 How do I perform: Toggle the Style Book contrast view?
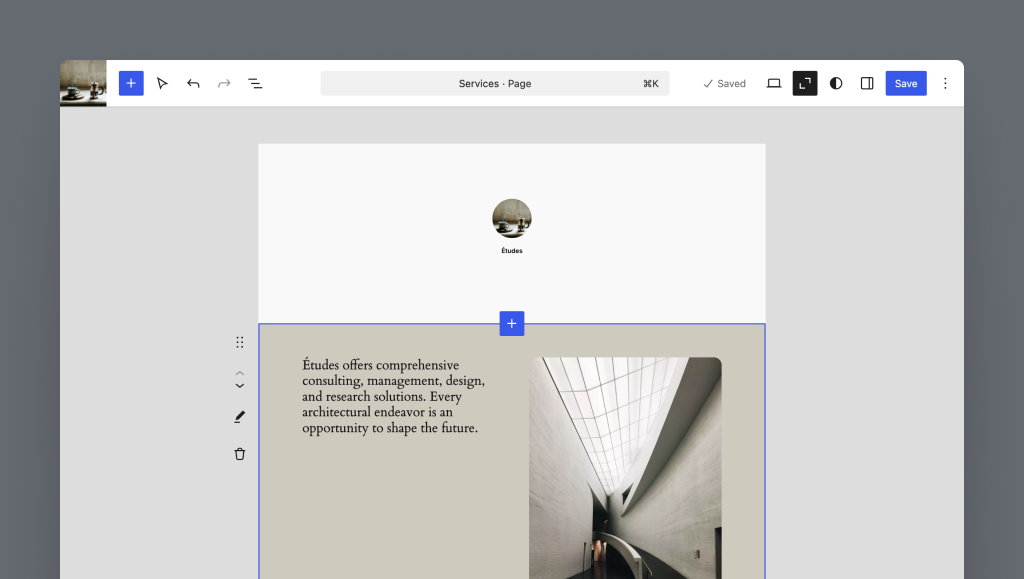tap(835, 83)
